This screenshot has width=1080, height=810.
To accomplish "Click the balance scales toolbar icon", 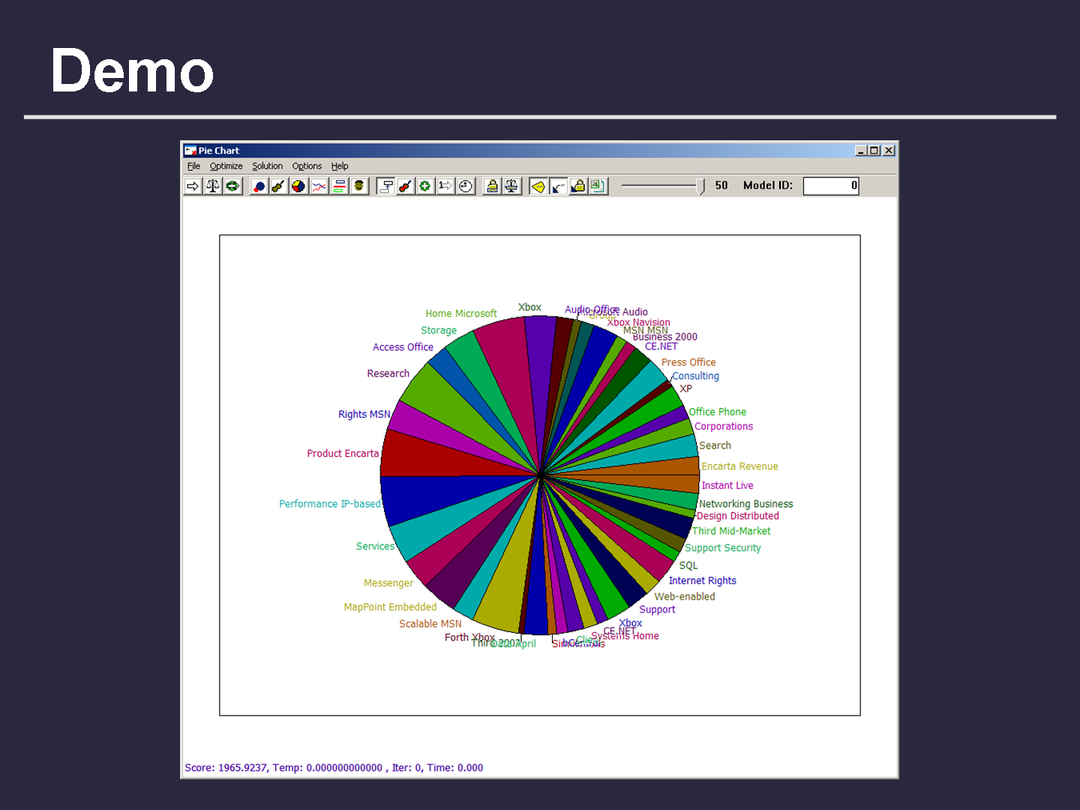I will (213, 186).
